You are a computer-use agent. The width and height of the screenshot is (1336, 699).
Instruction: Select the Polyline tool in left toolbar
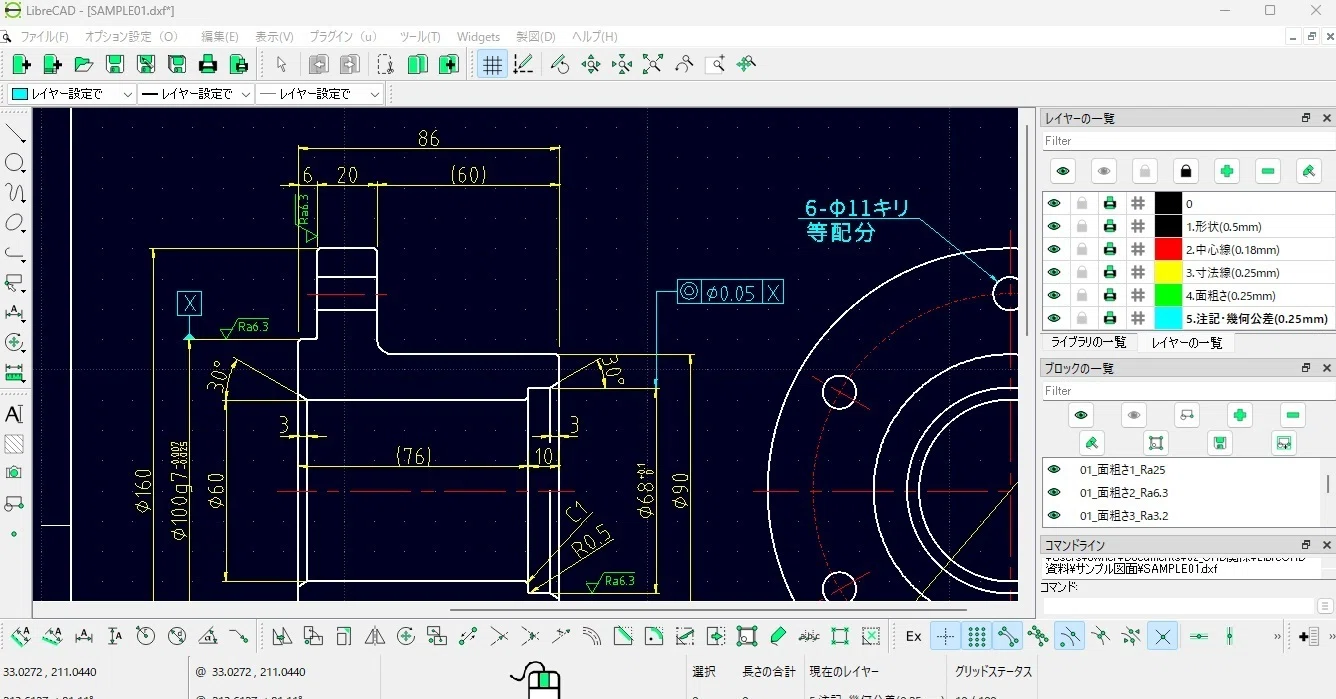pos(15,253)
